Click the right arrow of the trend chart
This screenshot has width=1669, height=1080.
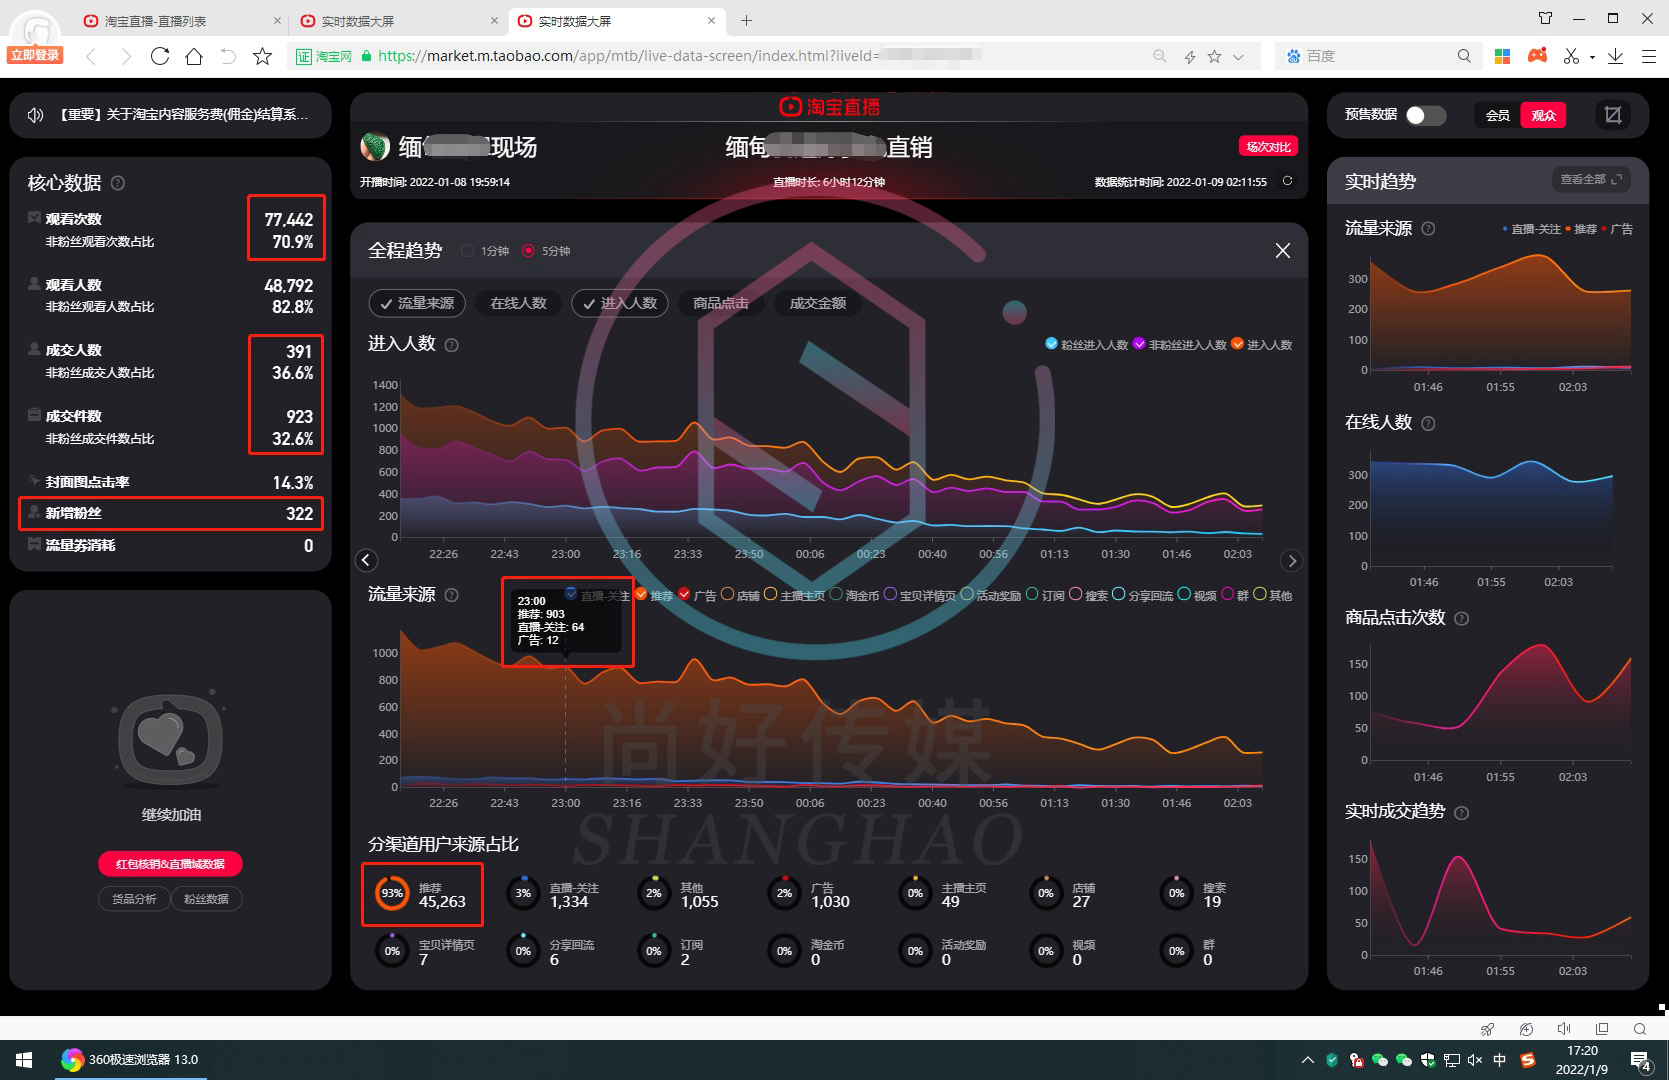point(1291,561)
